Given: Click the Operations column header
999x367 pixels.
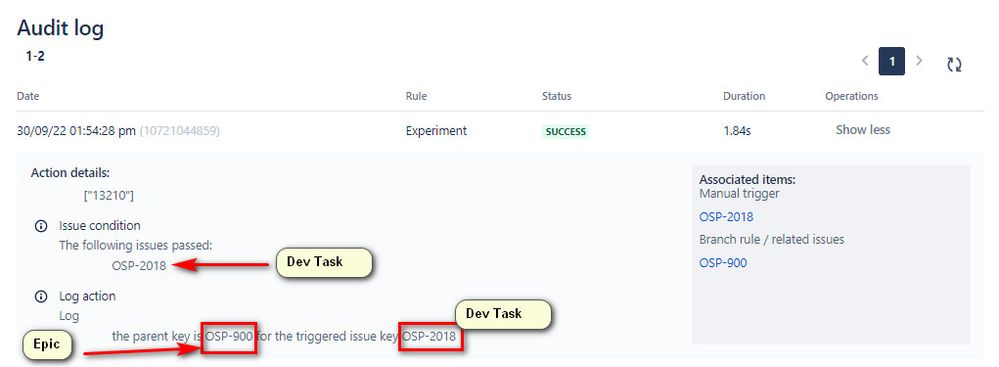Looking at the screenshot, I should point(851,96).
